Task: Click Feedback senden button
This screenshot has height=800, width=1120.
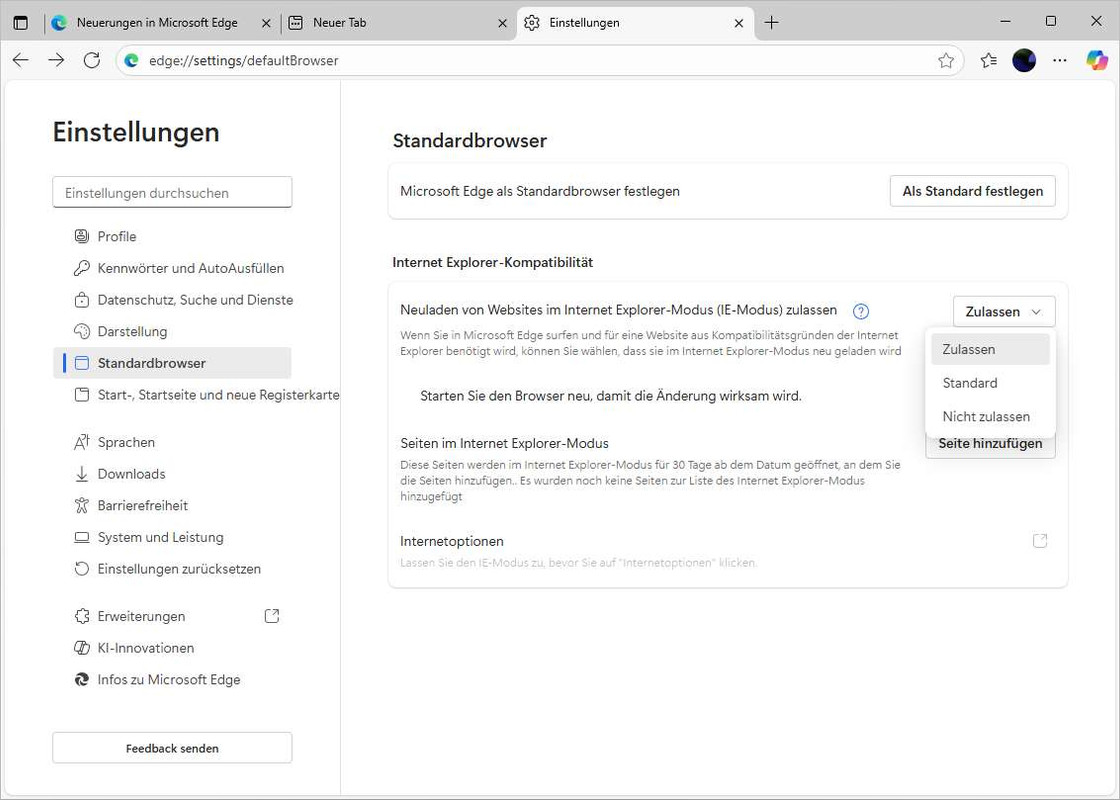Action: click(x=172, y=748)
